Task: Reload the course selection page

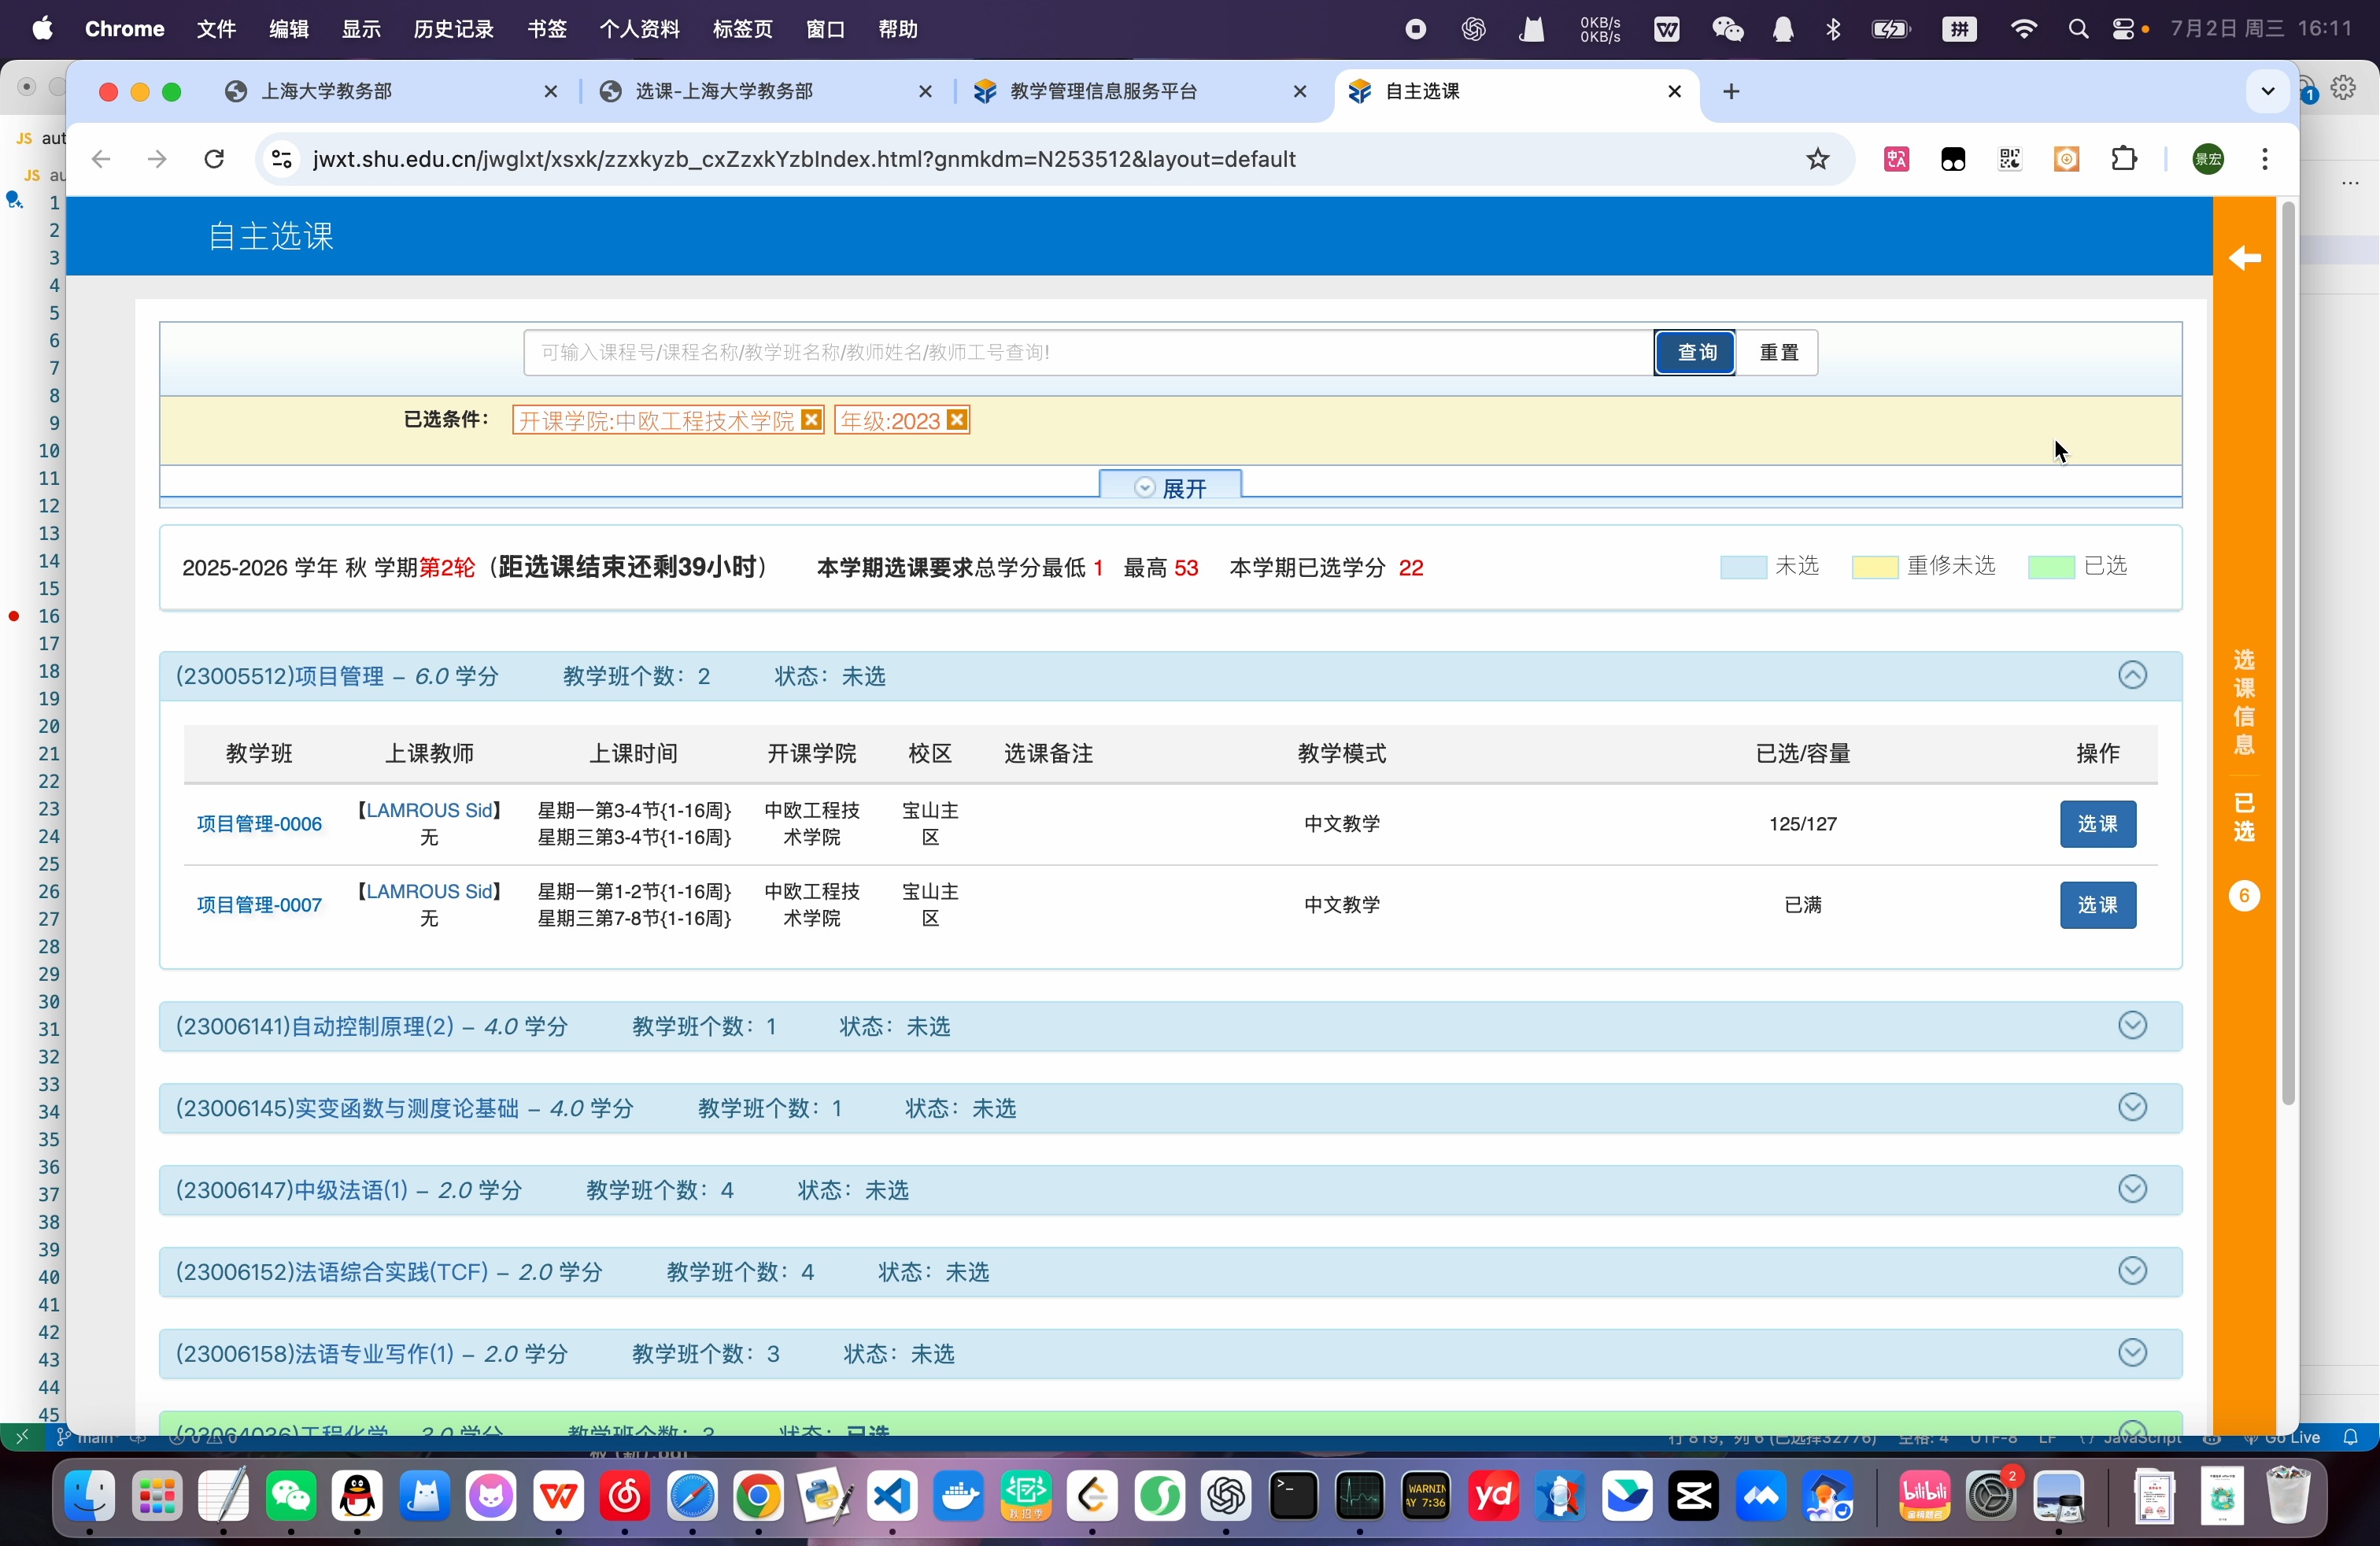Action: tap(214, 159)
